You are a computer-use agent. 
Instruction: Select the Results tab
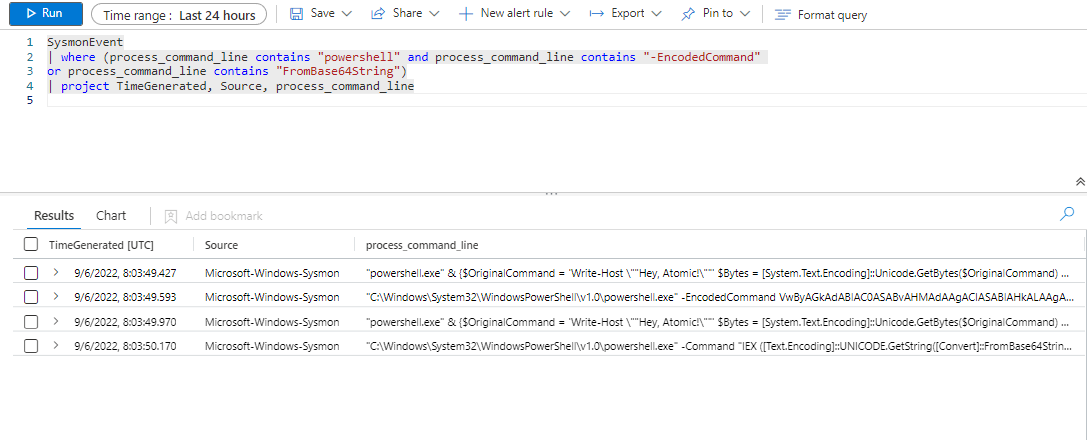pos(54,216)
